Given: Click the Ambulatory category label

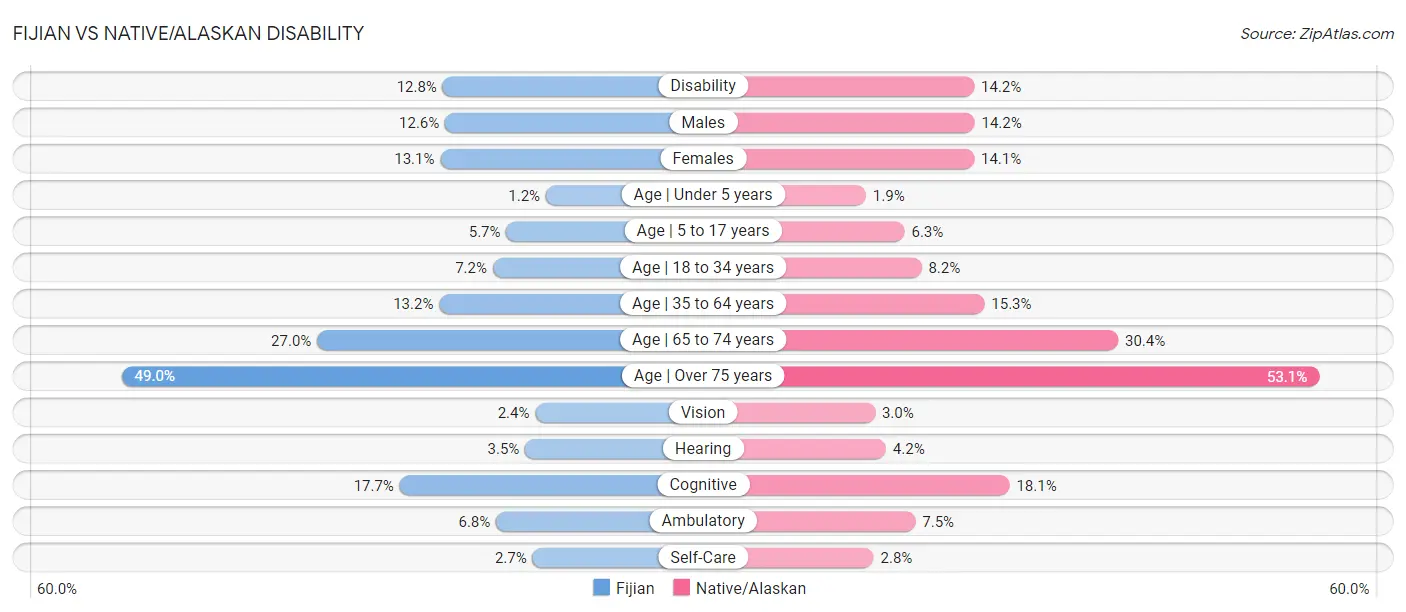Looking at the screenshot, I should 703,521.
